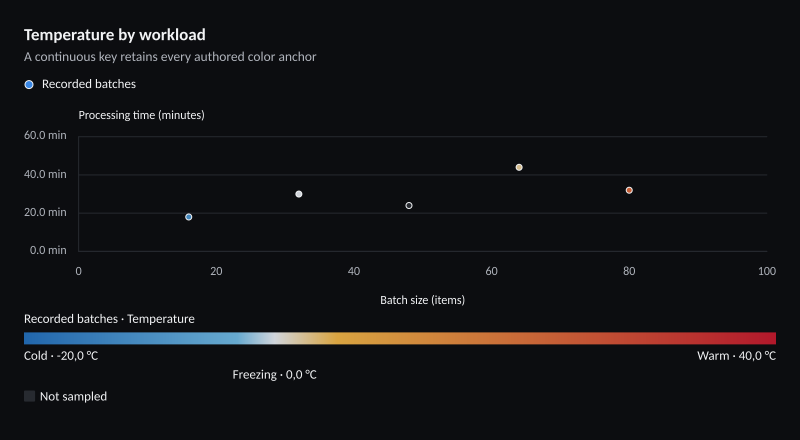Click the x-axis tick label '0'
Viewport: 800px width, 440px height.
pos(79,272)
